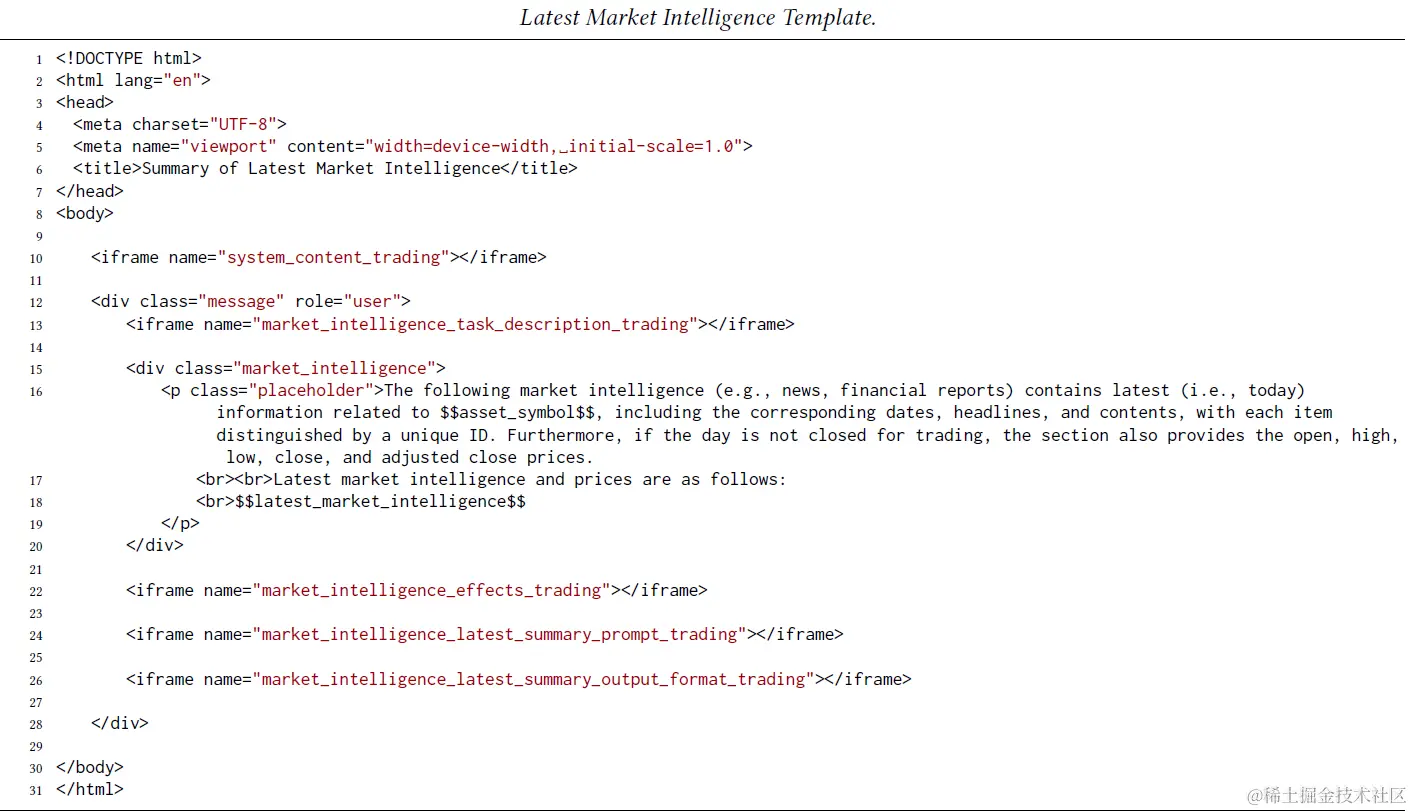Click the closing '</div>' on line 20
Screen dimensions: 1413x812
[x=155, y=545]
